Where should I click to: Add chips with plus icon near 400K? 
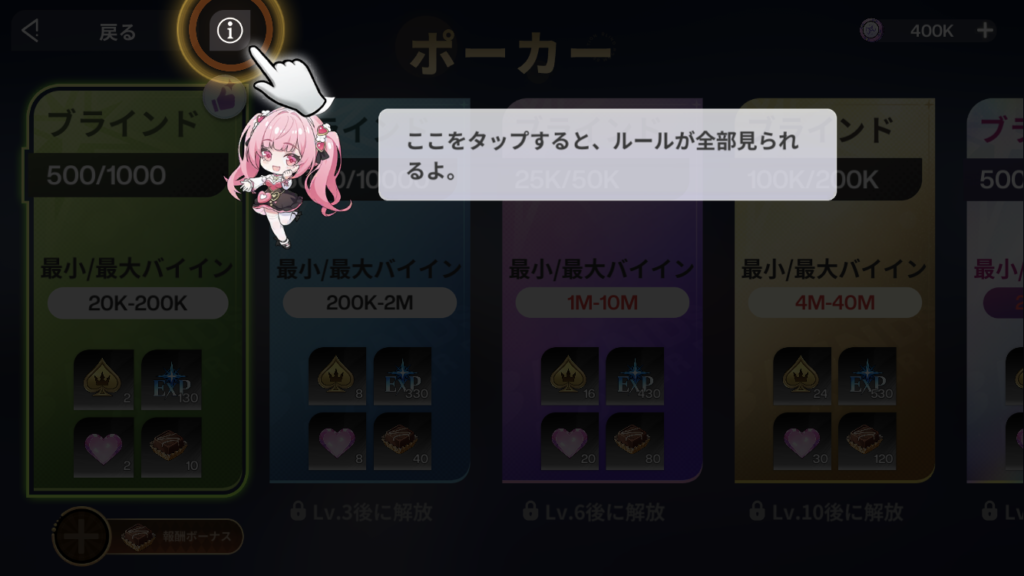(985, 30)
